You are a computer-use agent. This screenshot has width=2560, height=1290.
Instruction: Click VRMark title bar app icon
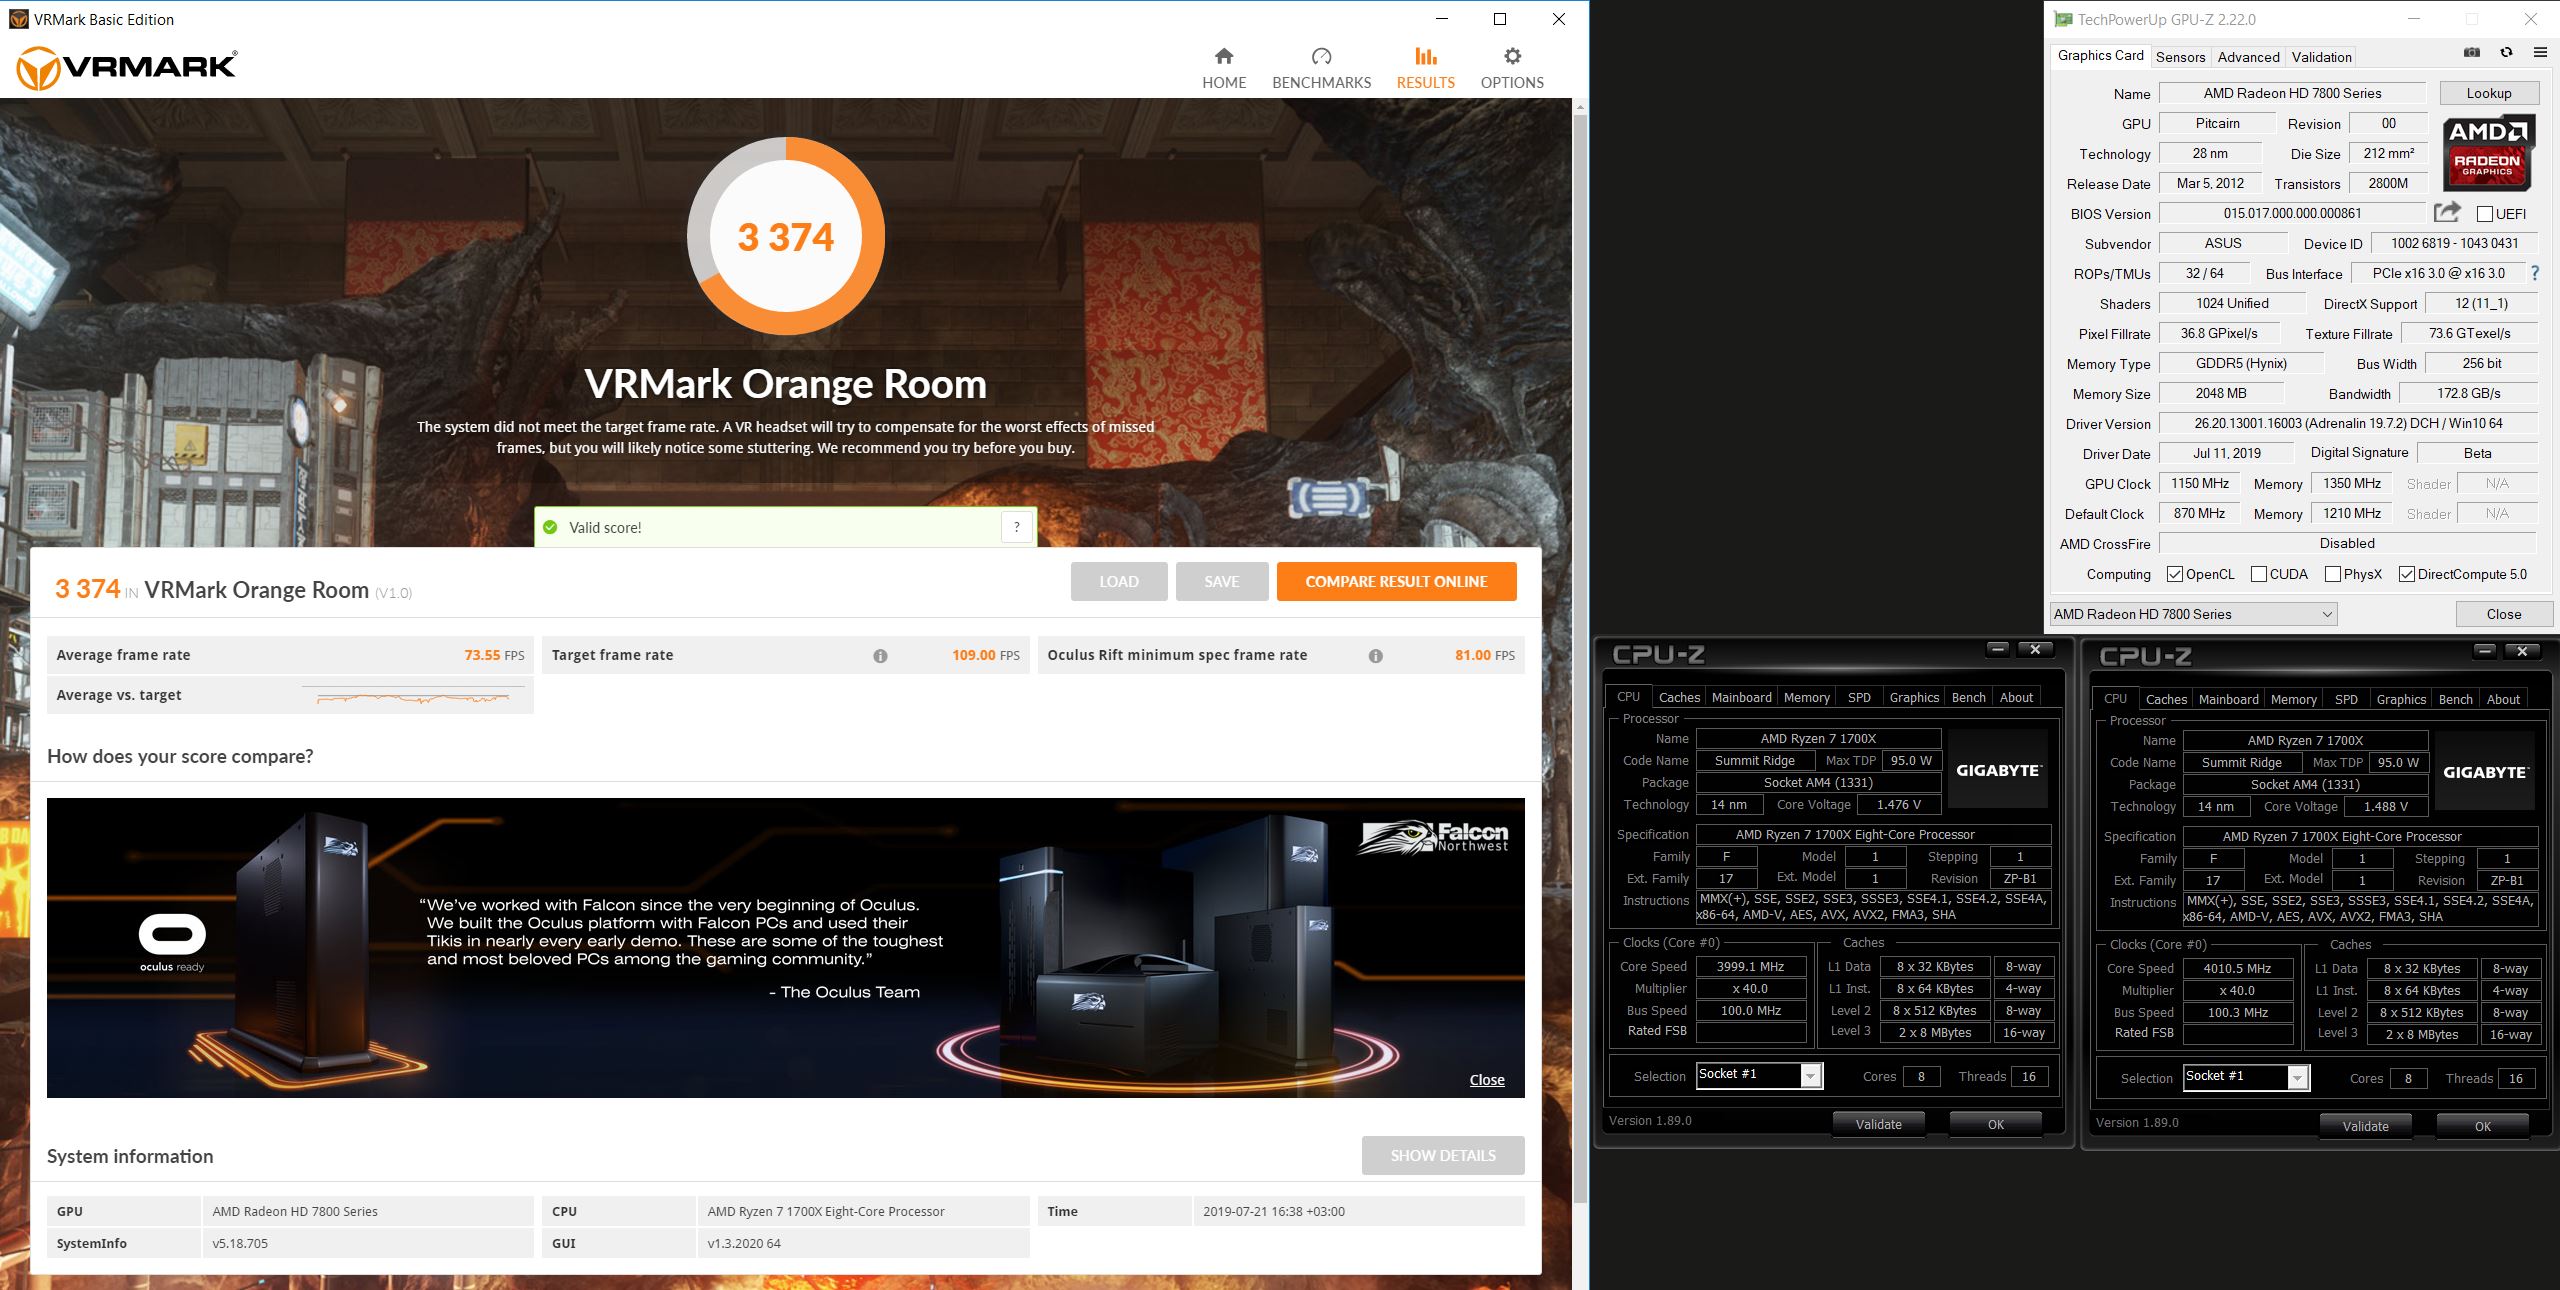(x=18, y=19)
